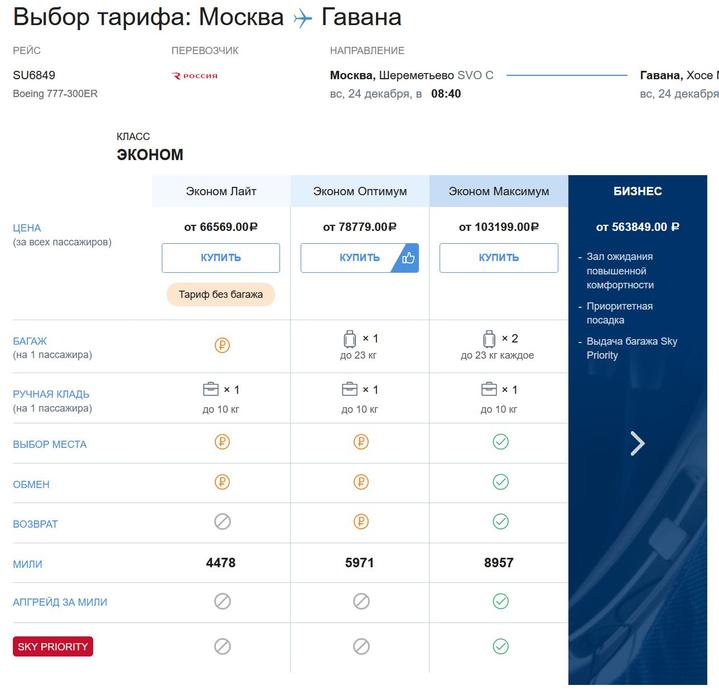Click the ОБМЕН ruble icon under Эконом Оптимум
Screen dimensions: 719x700
361,482
